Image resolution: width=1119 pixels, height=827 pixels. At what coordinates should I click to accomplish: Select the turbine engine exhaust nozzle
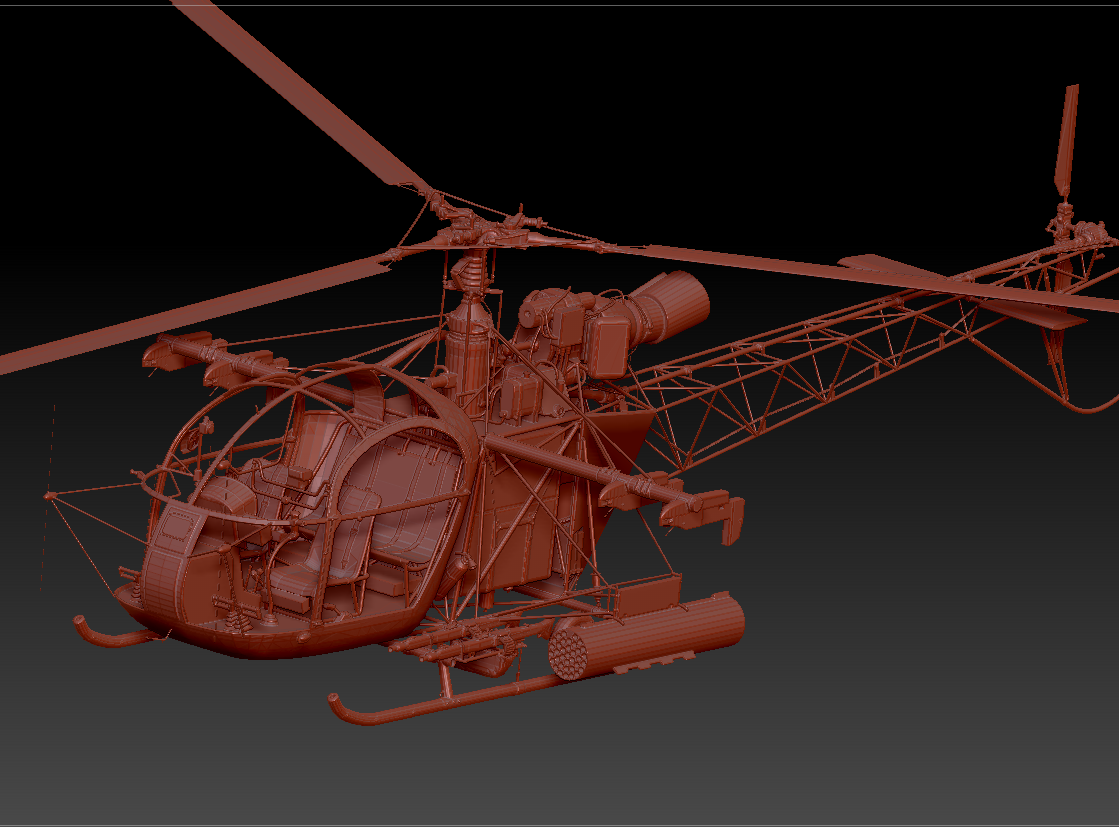[x=673, y=303]
